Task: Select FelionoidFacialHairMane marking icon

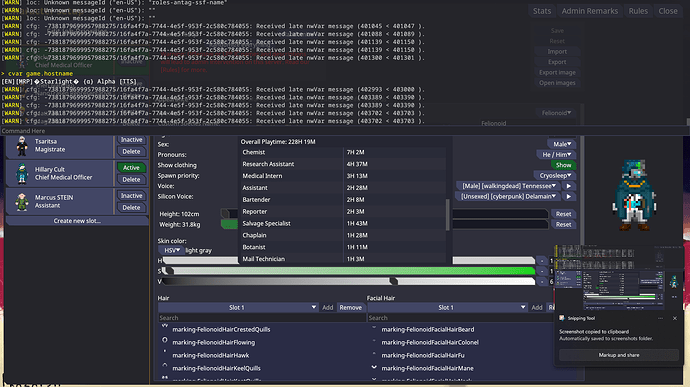Action: pos(374,367)
